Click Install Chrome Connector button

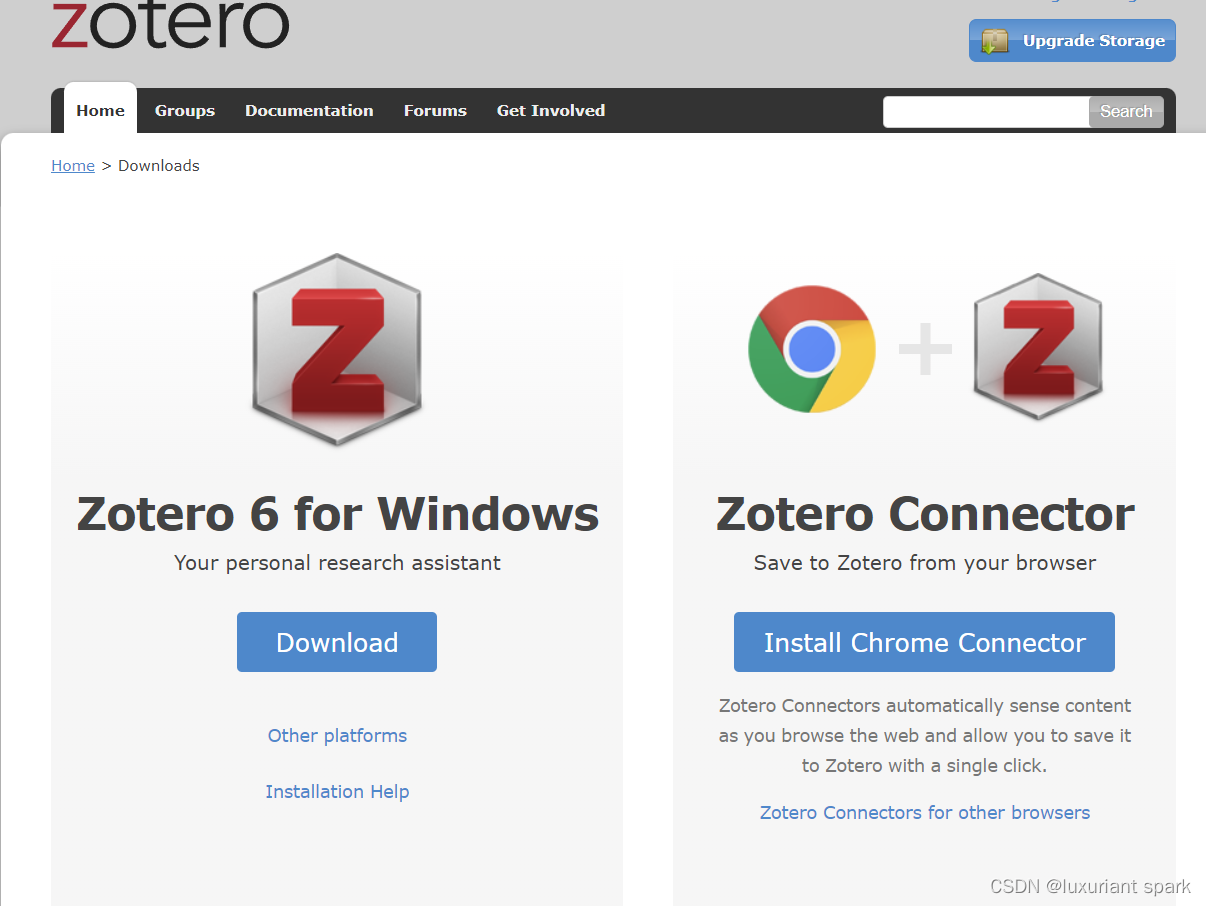[x=924, y=642]
